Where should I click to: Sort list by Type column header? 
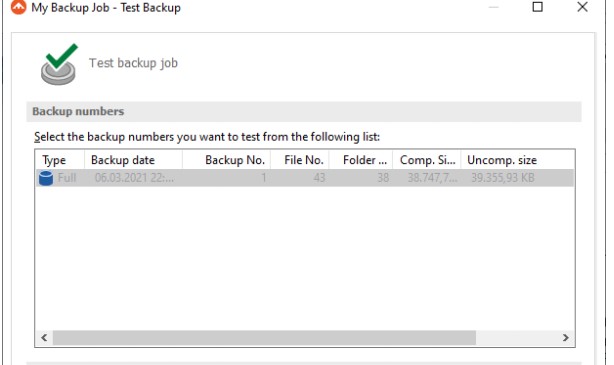point(60,160)
